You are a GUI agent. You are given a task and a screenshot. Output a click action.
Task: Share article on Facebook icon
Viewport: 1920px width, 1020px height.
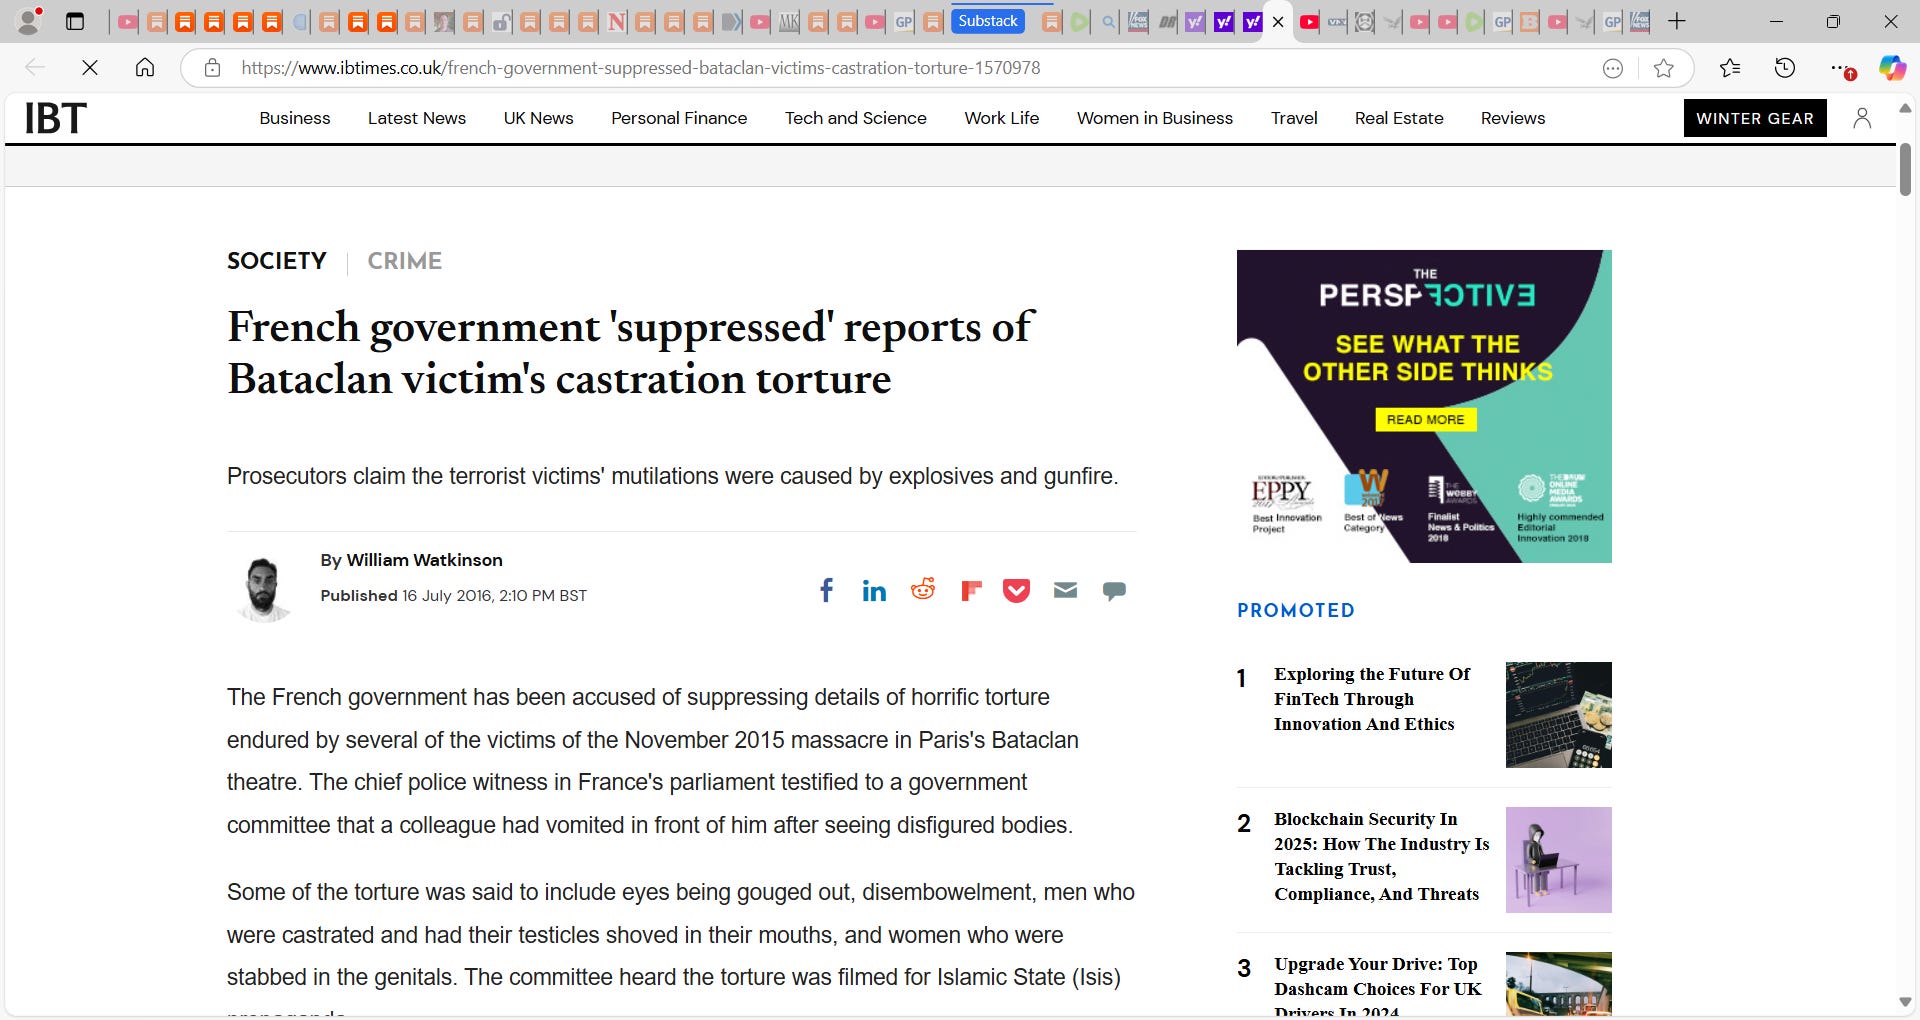click(x=826, y=590)
